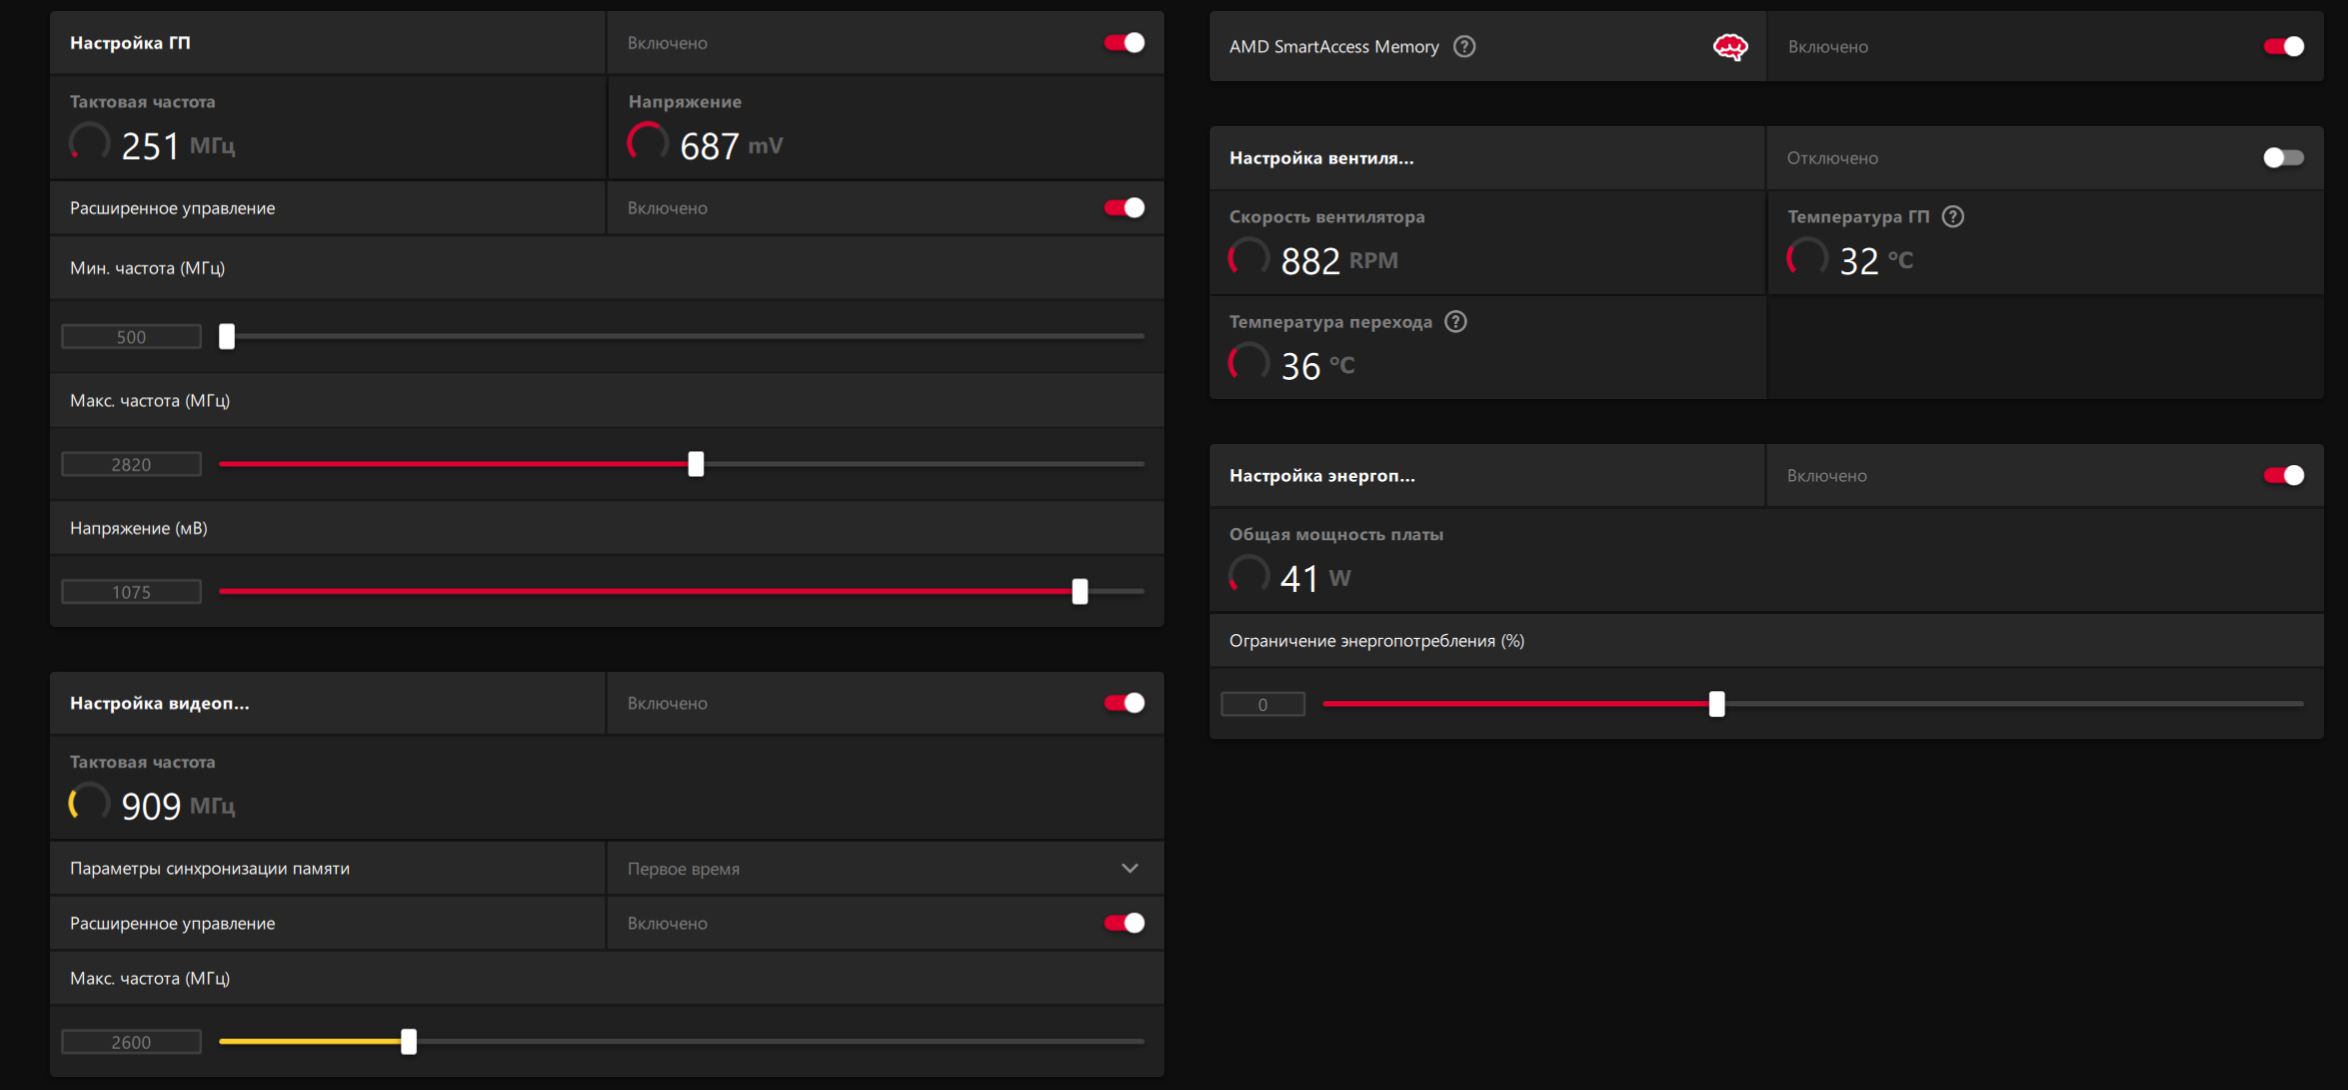Toggle Настройка видеопамяти switch
2348x1090 pixels.
coord(1124,703)
